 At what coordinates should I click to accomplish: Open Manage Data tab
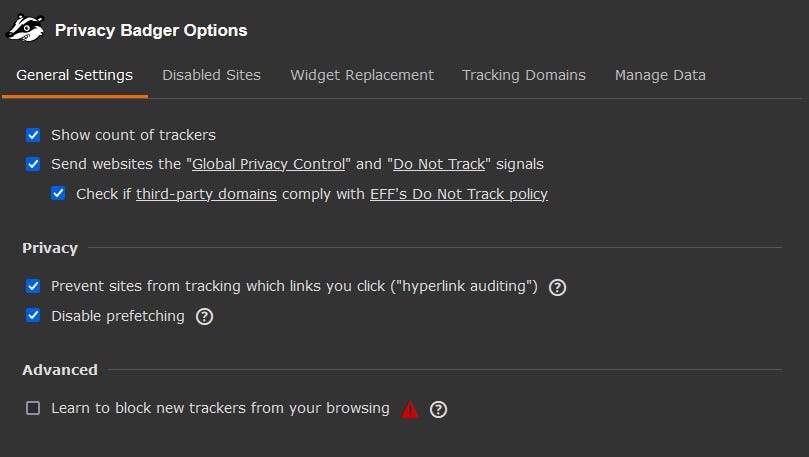[x=660, y=75]
